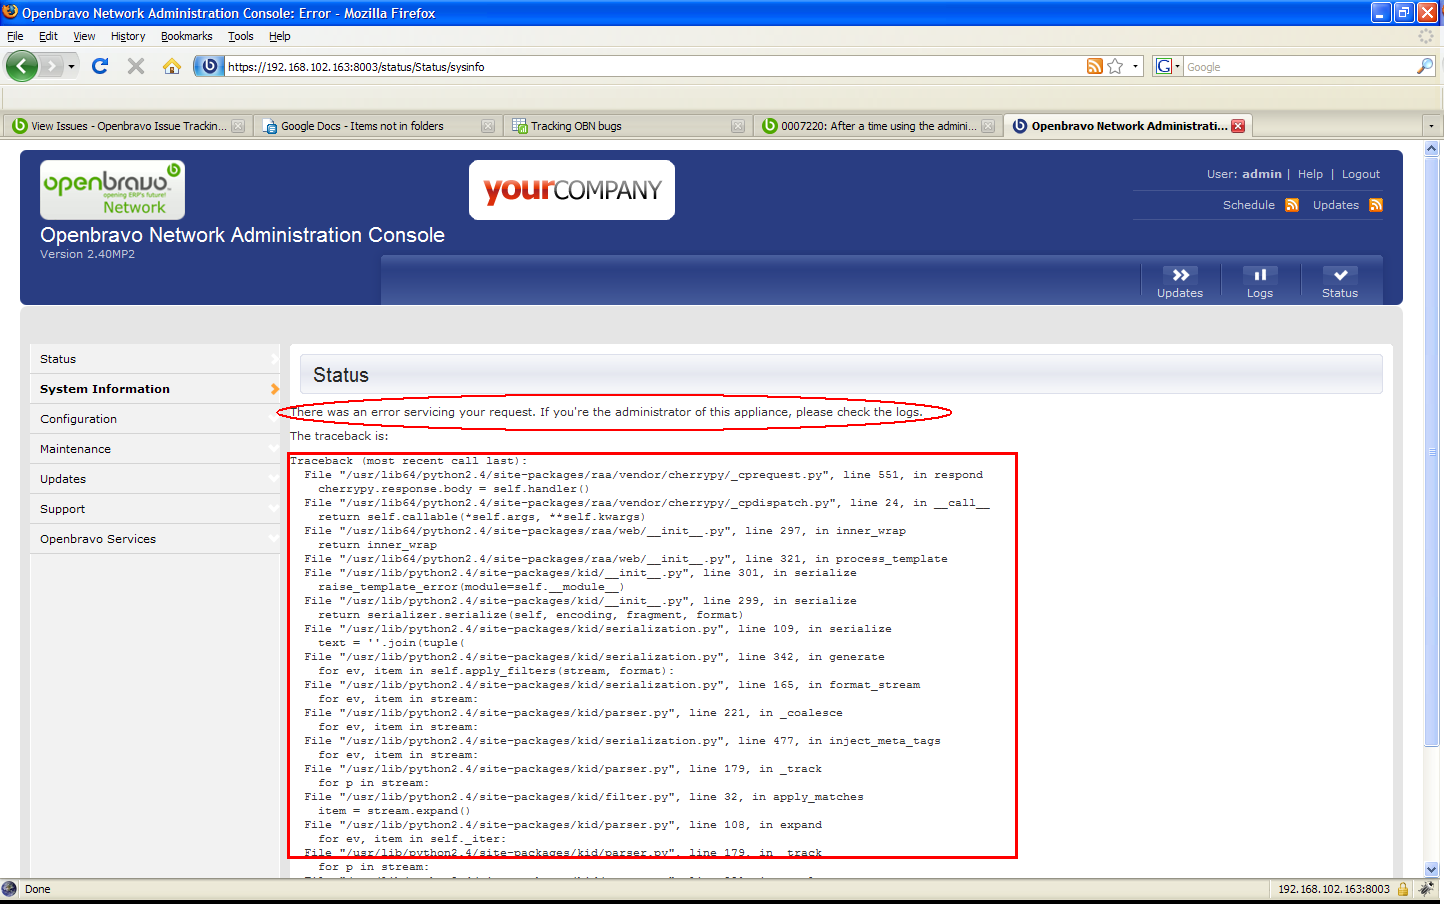Screen dimensions: 1444x904
Task: Click the status bar tools icon
Action: point(1426,889)
